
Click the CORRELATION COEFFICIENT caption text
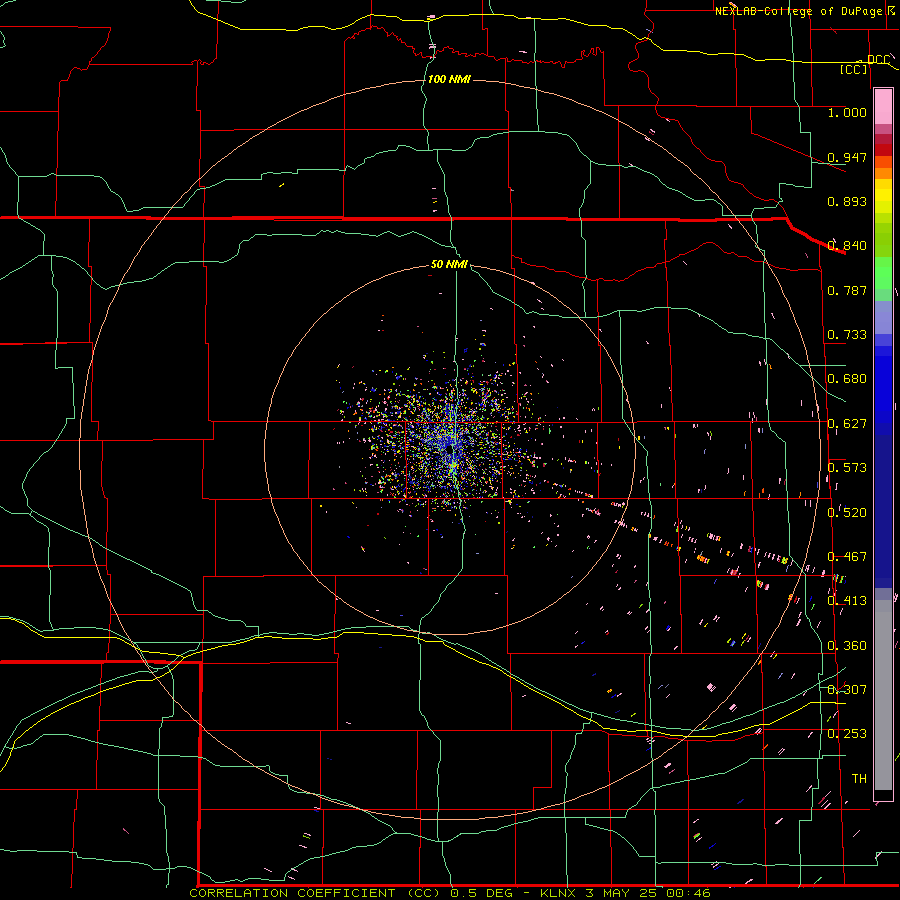pyautogui.click(x=292, y=893)
